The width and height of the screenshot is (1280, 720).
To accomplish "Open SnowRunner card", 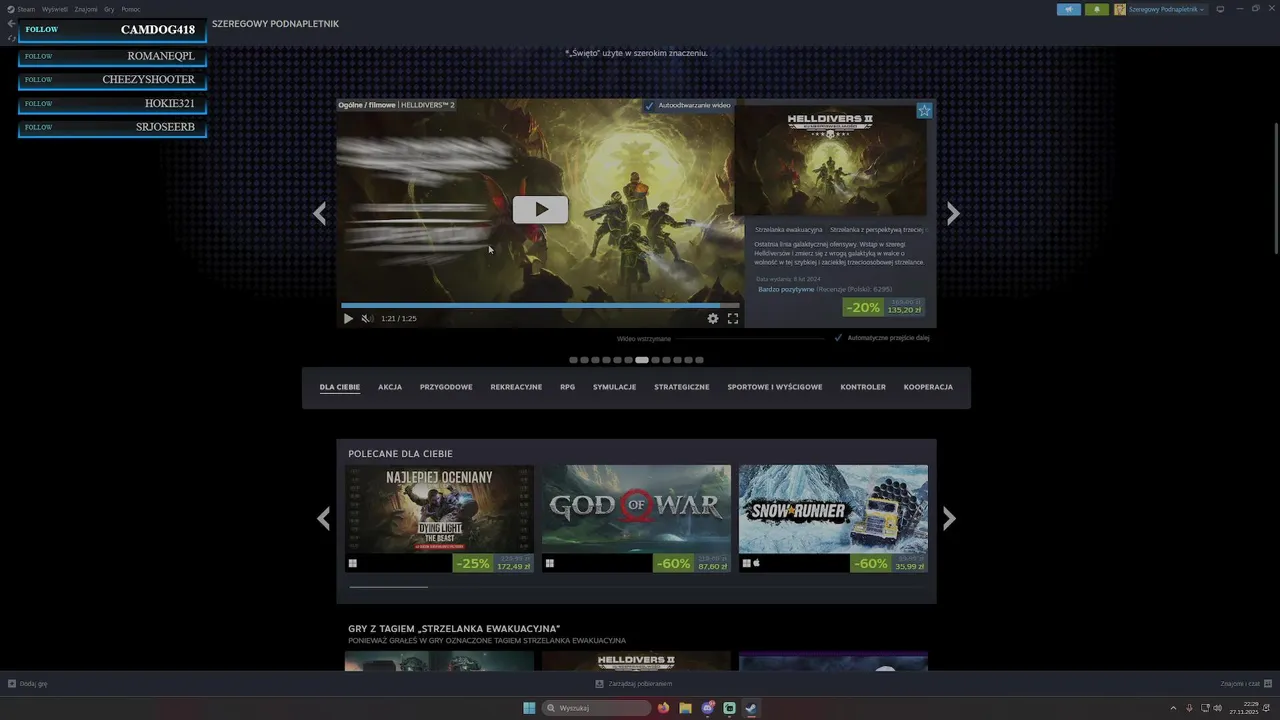I will [833, 519].
